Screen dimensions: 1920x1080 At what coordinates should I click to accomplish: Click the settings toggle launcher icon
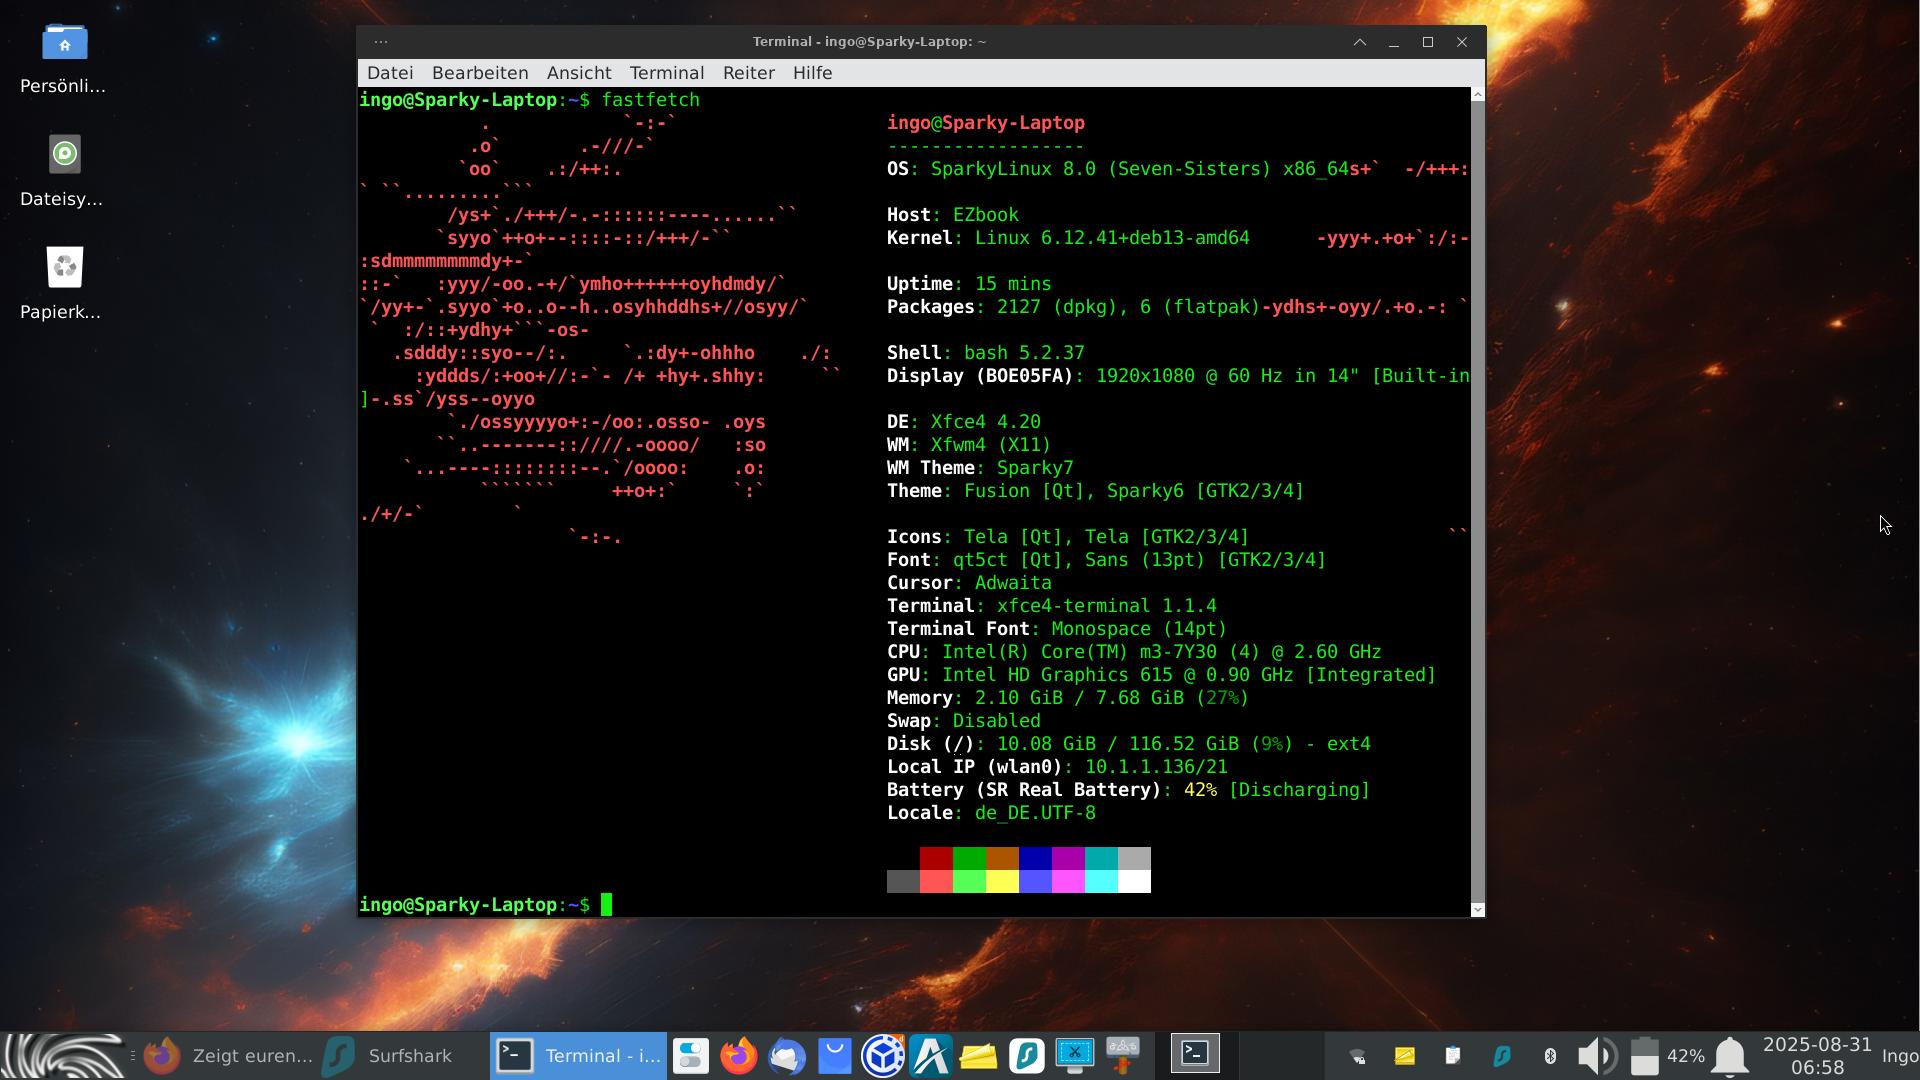pyautogui.click(x=691, y=1056)
